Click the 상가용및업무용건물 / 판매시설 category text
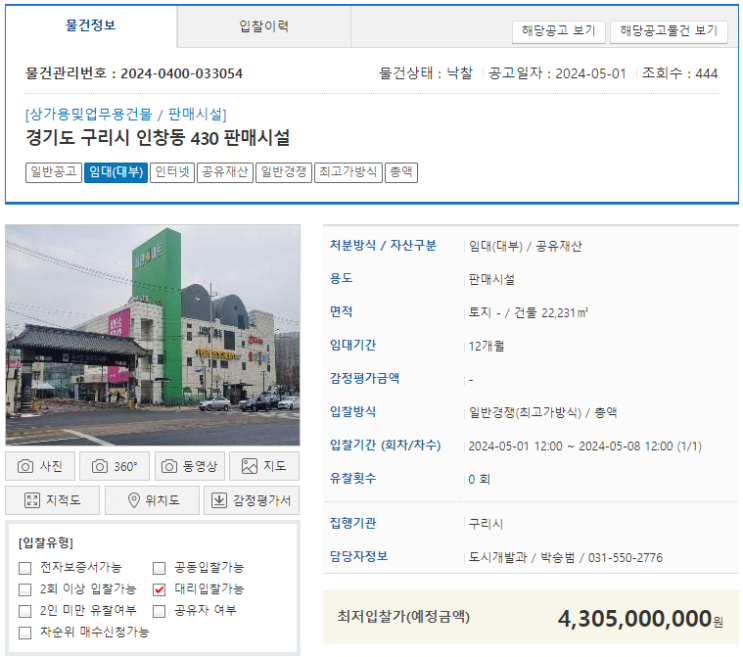The image size is (743, 657). 126,114
